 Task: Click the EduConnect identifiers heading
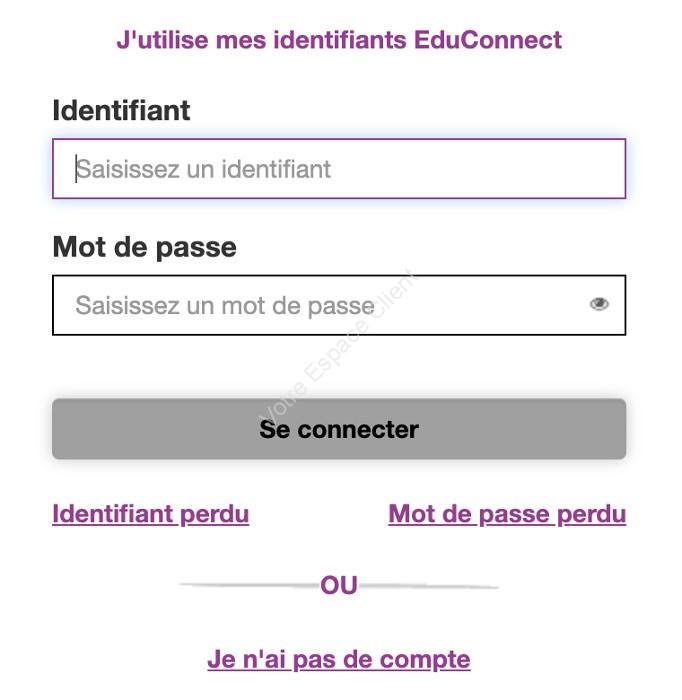coord(339,40)
